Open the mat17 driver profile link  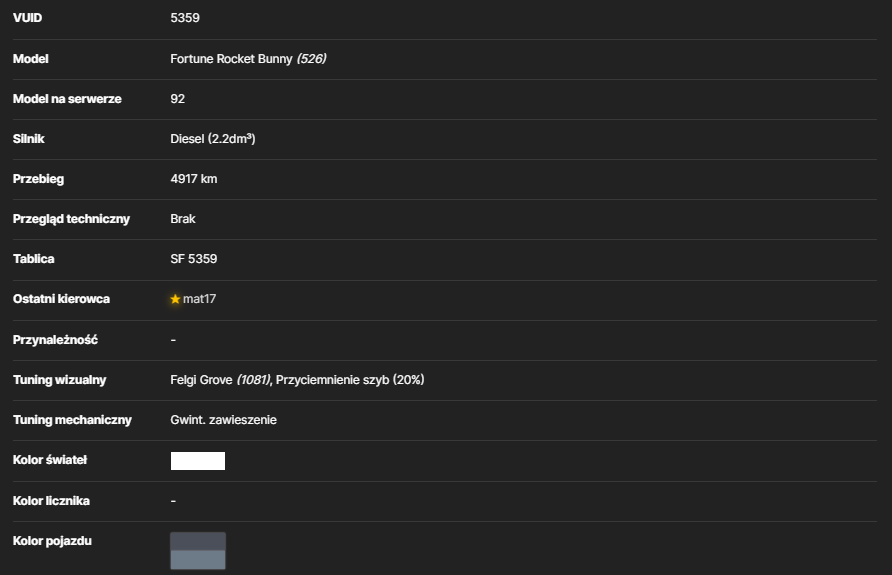[199, 299]
